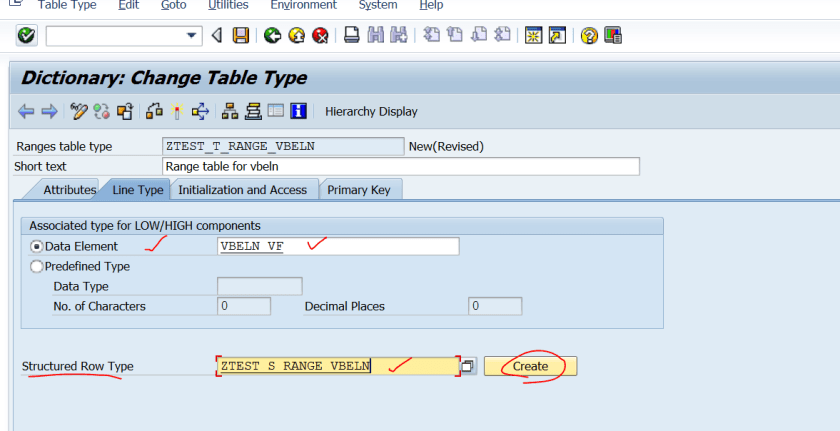Toggle Display/Change with the pencil icon
Screen dimensions: 840x431
[x=78, y=111]
